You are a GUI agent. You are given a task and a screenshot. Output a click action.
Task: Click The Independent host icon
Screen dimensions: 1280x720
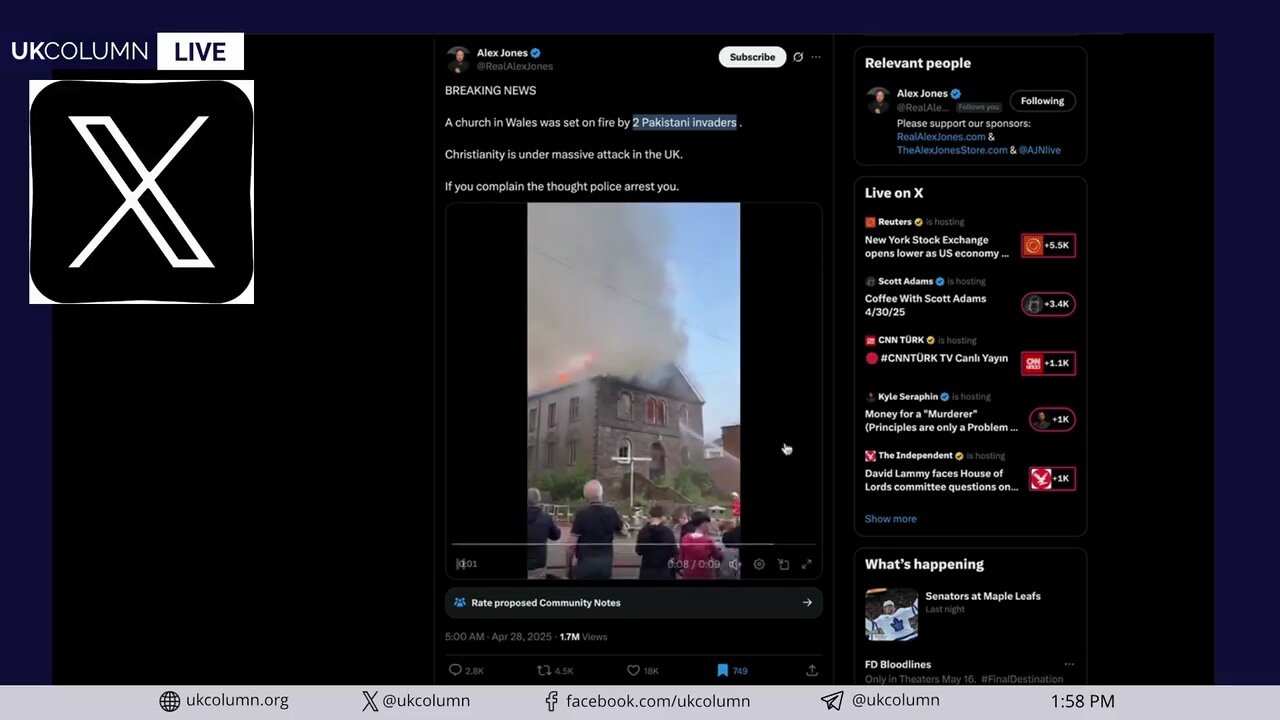[x=870, y=456]
